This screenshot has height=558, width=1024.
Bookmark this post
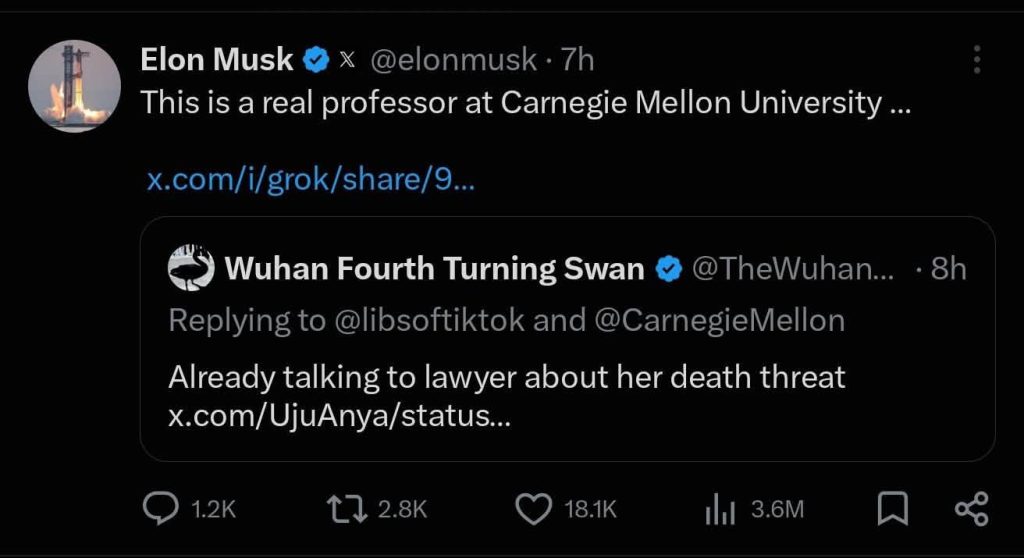click(892, 509)
